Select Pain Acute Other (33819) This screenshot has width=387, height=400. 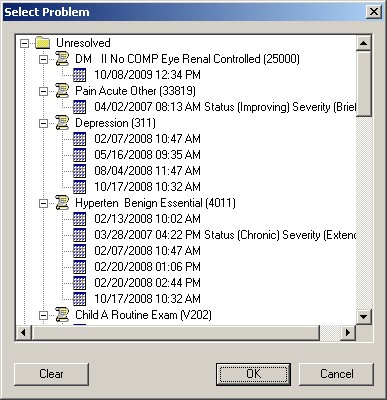pos(135,91)
